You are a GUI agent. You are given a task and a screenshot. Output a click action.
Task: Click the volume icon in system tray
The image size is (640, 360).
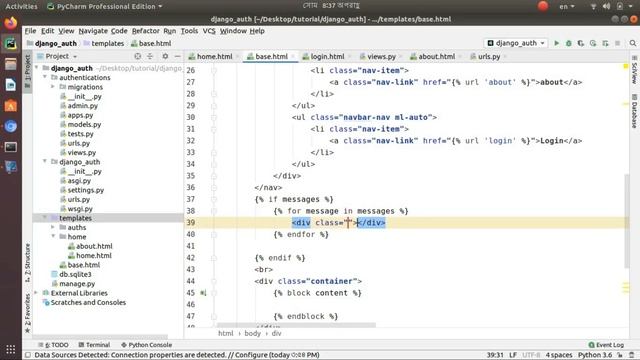point(606,6)
